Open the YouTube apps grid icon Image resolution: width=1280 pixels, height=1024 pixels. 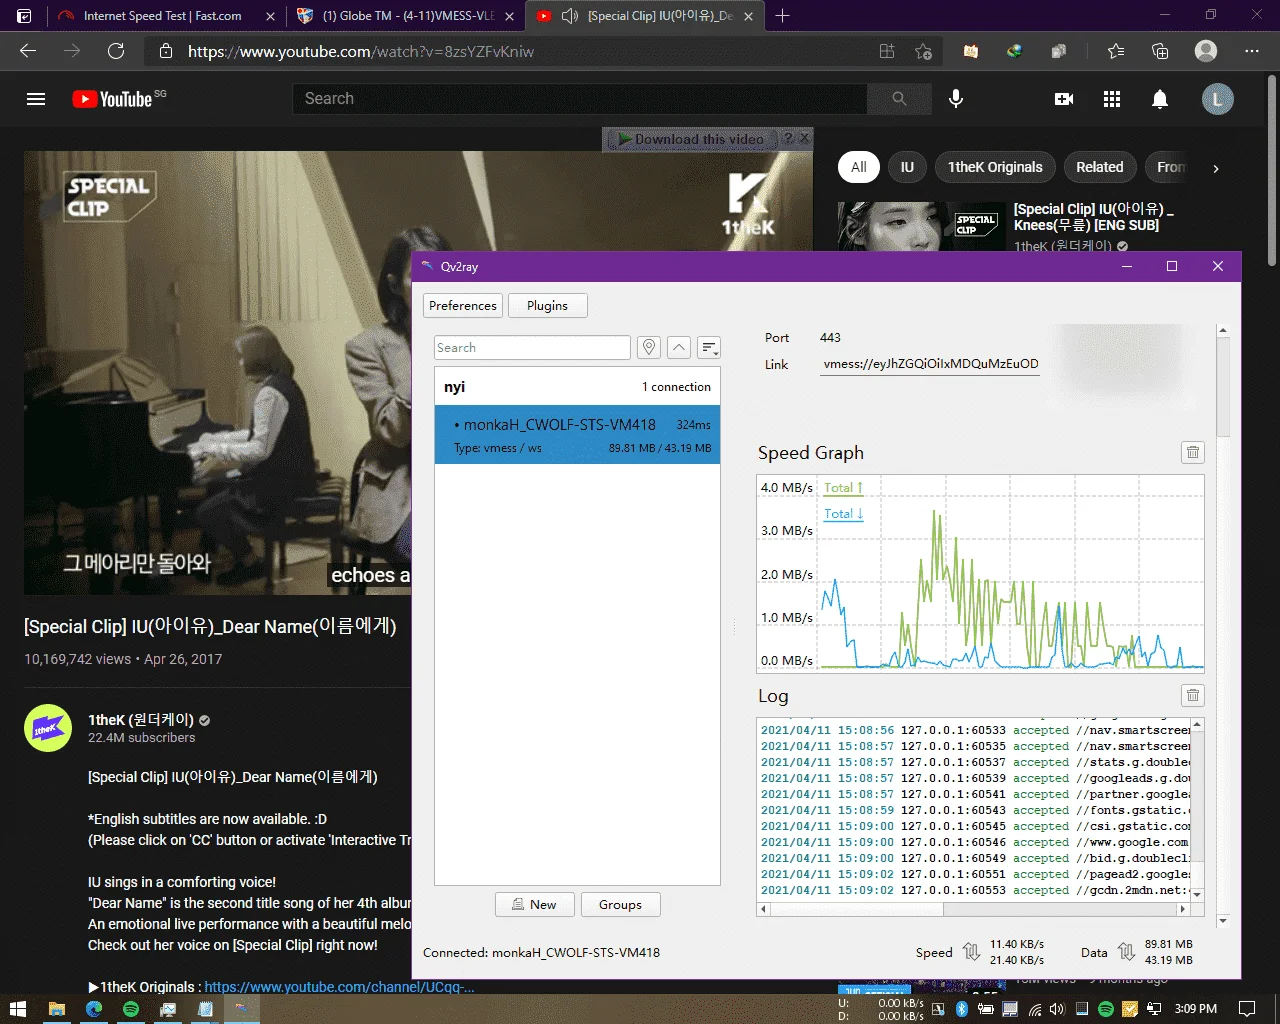pyautogui.click(x=1112, y=99)
